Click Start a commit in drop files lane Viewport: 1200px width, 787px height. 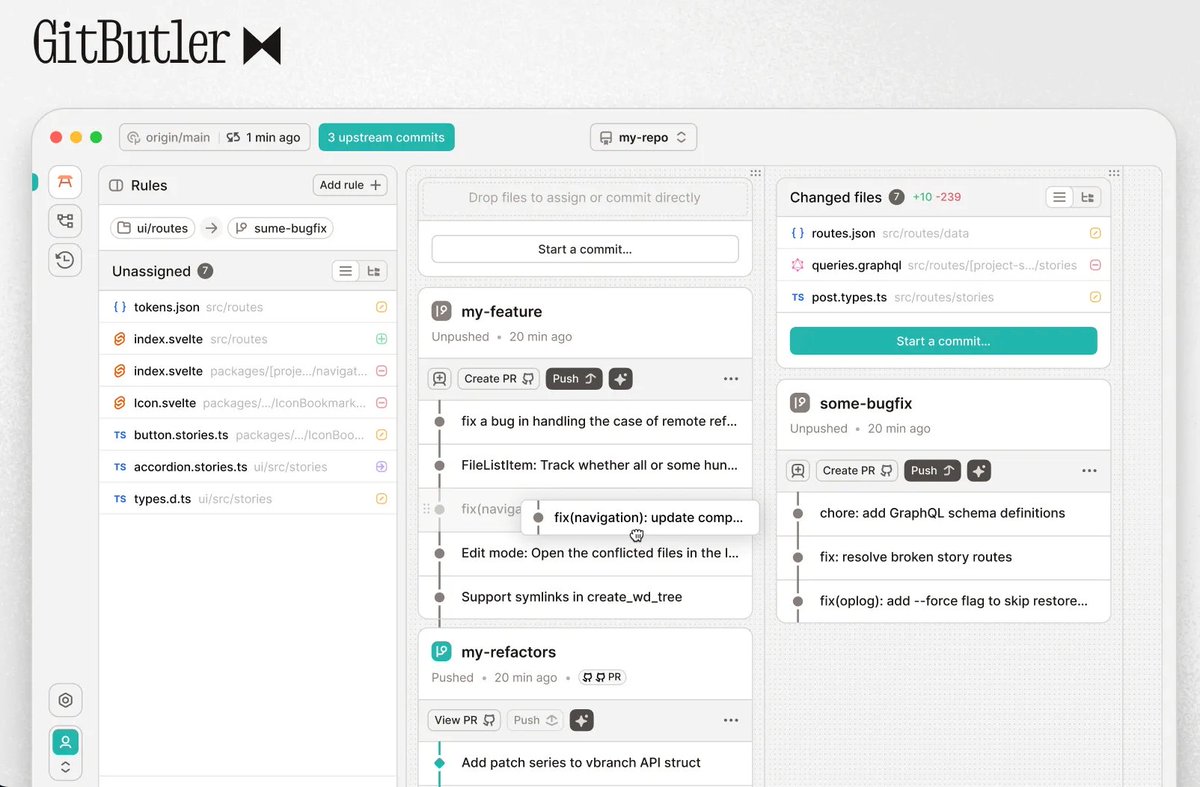pyautogui.click(x=585, y=249)
